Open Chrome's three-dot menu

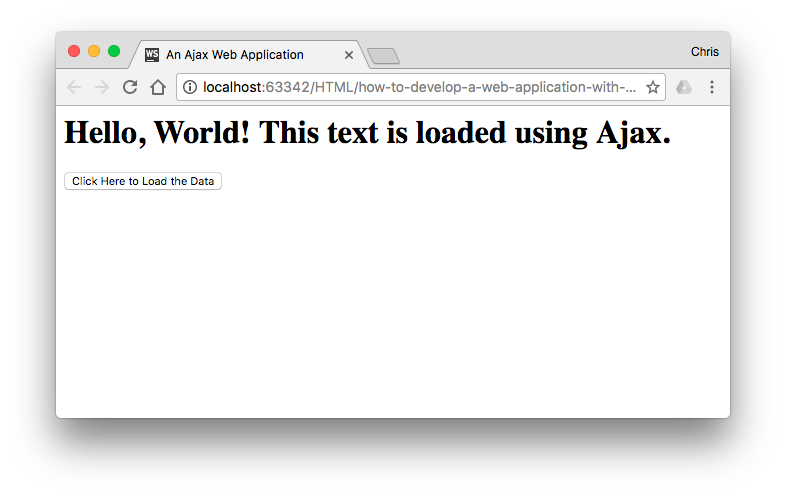712,87
